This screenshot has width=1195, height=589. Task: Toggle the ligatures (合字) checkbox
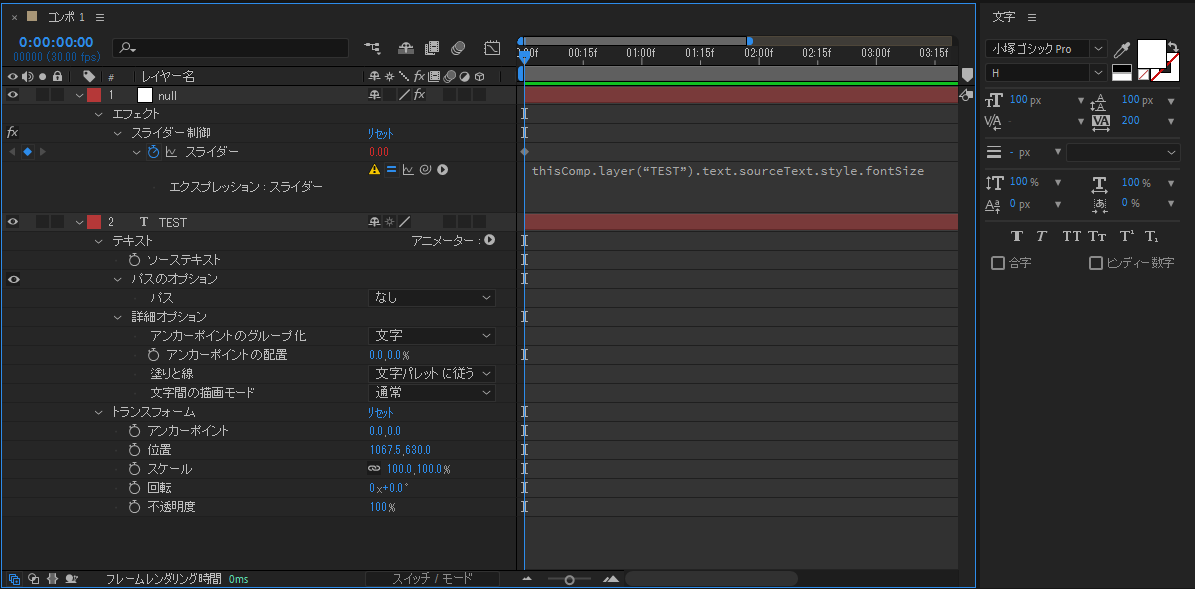[x=998, y=263]
